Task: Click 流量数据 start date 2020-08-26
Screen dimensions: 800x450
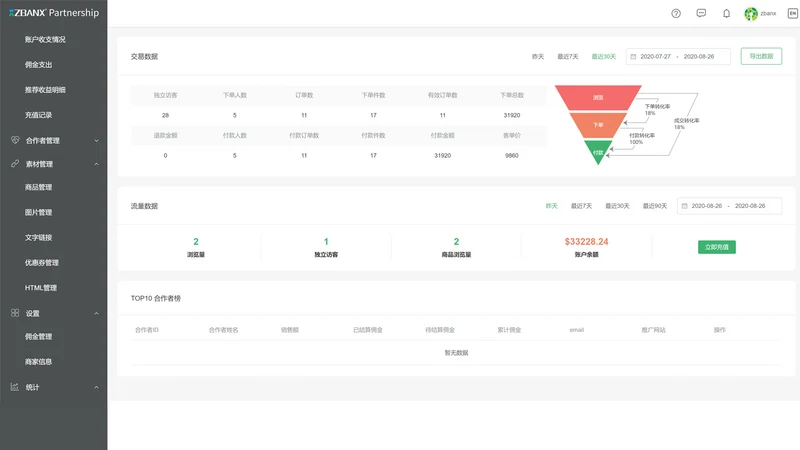Action: click(707, 206)
